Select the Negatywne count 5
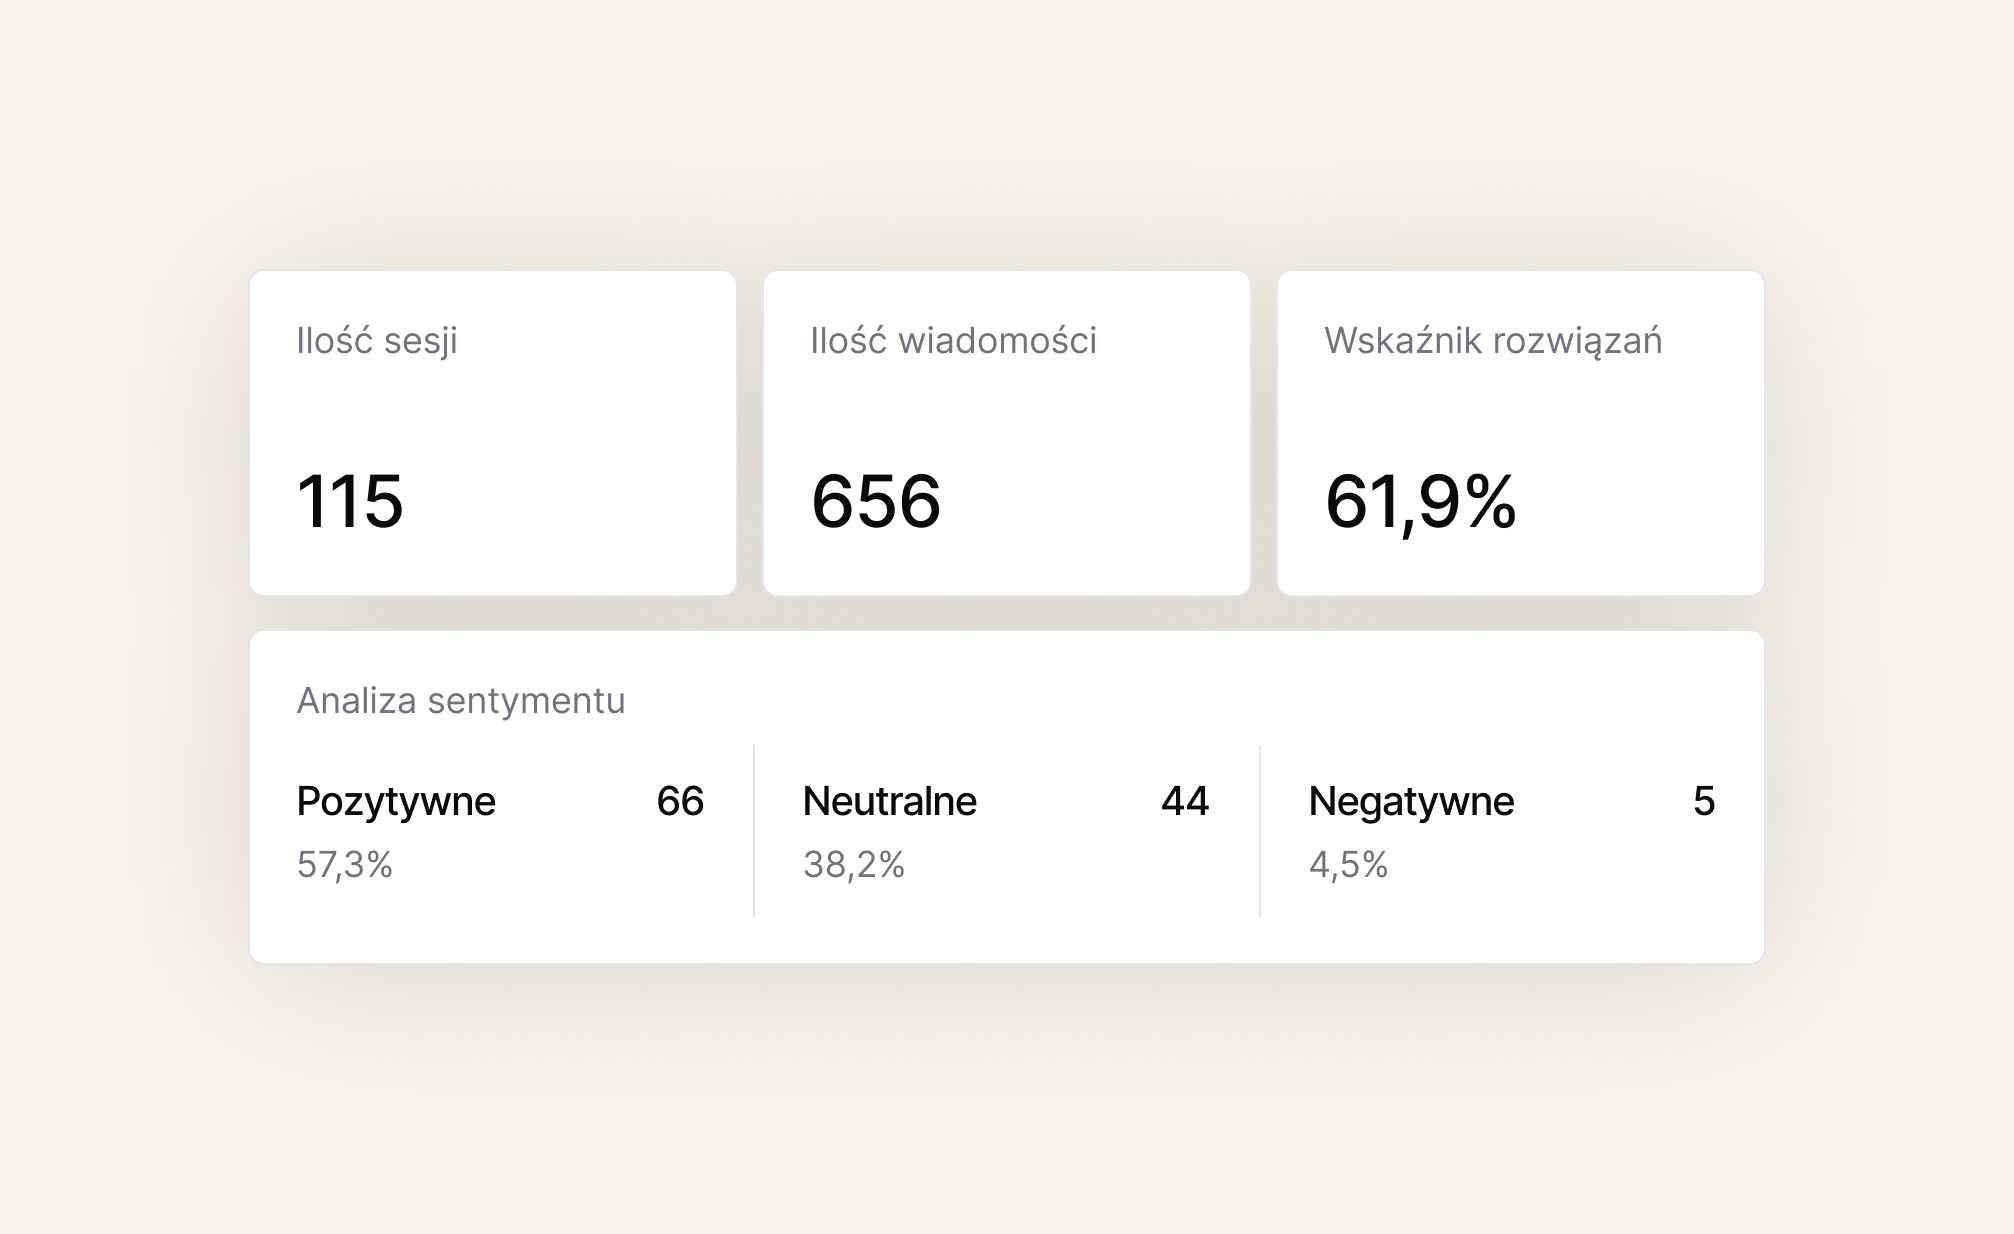 point(1704,801)
